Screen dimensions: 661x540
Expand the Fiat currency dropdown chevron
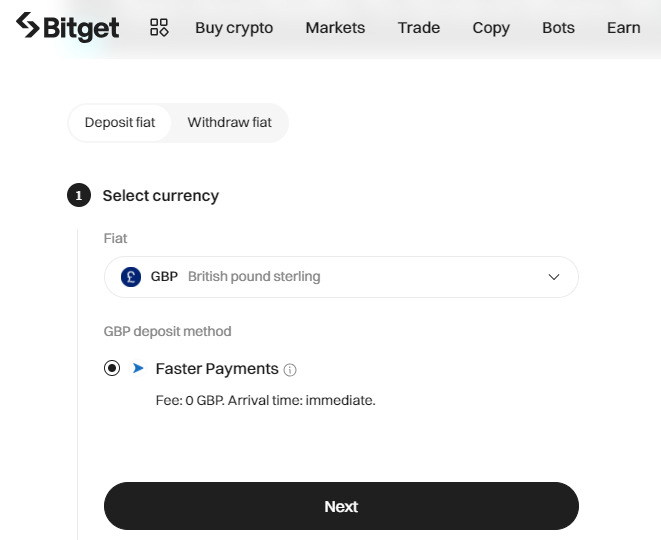coord(554,277)
